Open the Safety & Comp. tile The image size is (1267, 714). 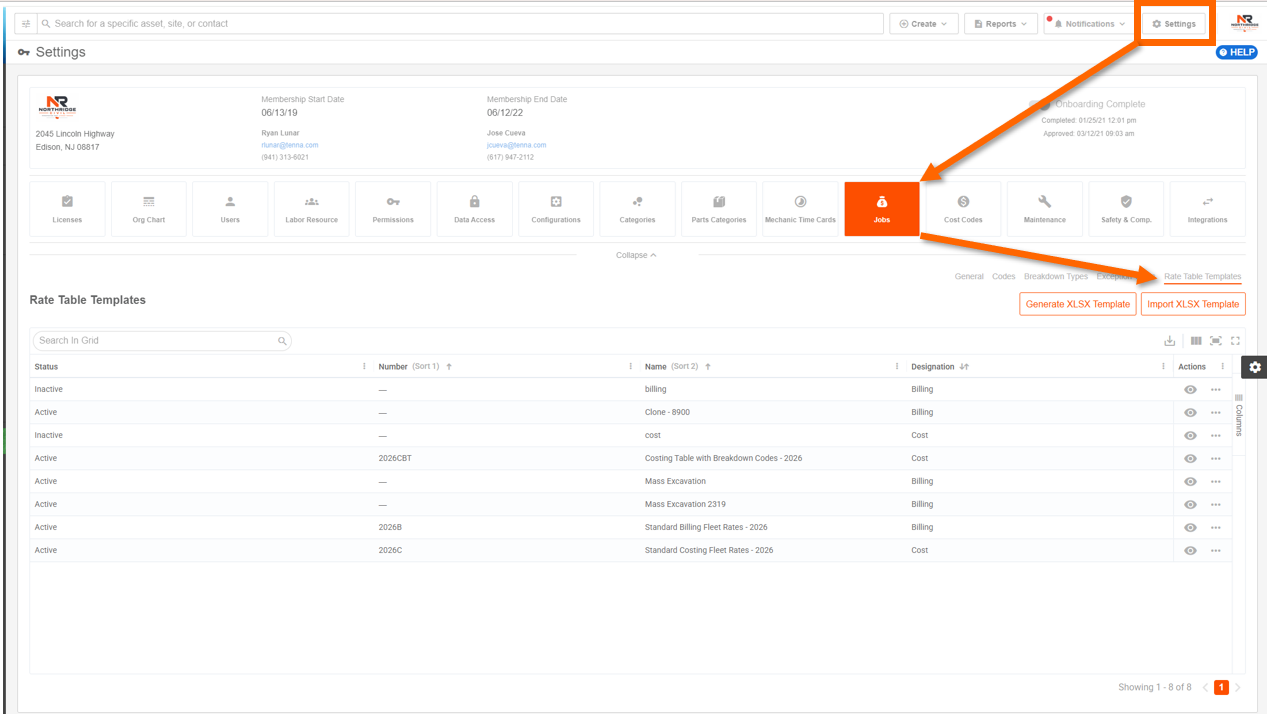(1126, 209)
